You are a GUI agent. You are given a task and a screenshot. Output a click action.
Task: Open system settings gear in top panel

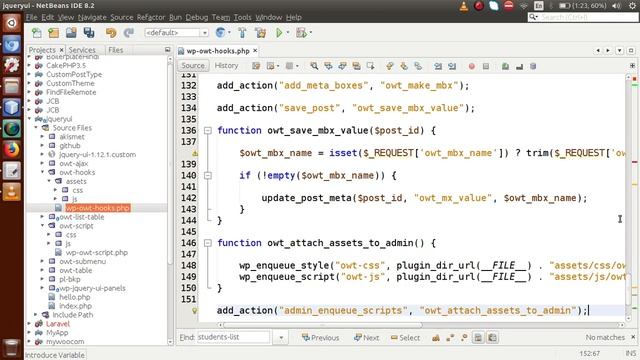pyautogui.click(x=632, y=6)
